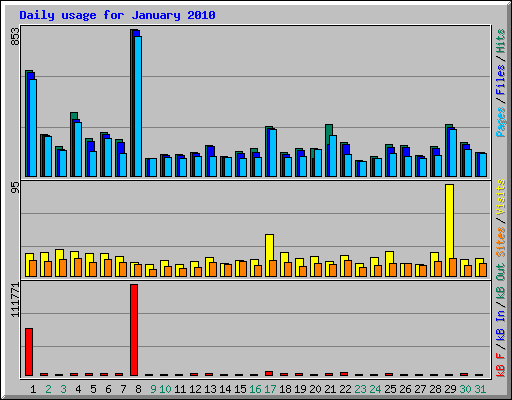The height and width of the screenshot is (400, 512).
Task: Click the orange sites bar for day 1
Action: pos(33,269)
